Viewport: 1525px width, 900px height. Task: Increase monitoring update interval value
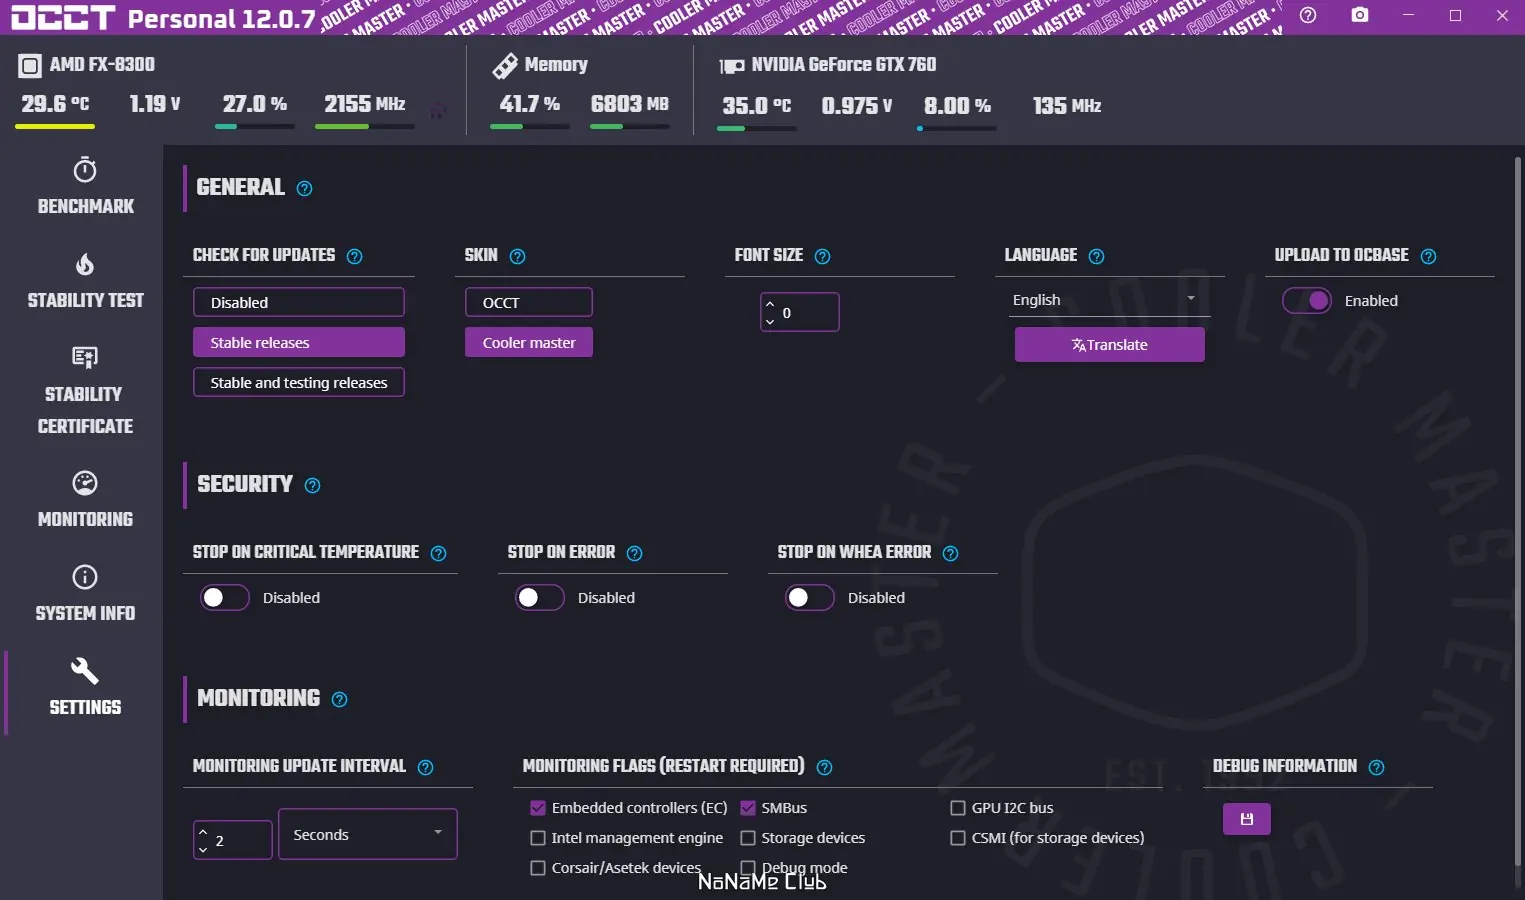click(x=203, y=831)
